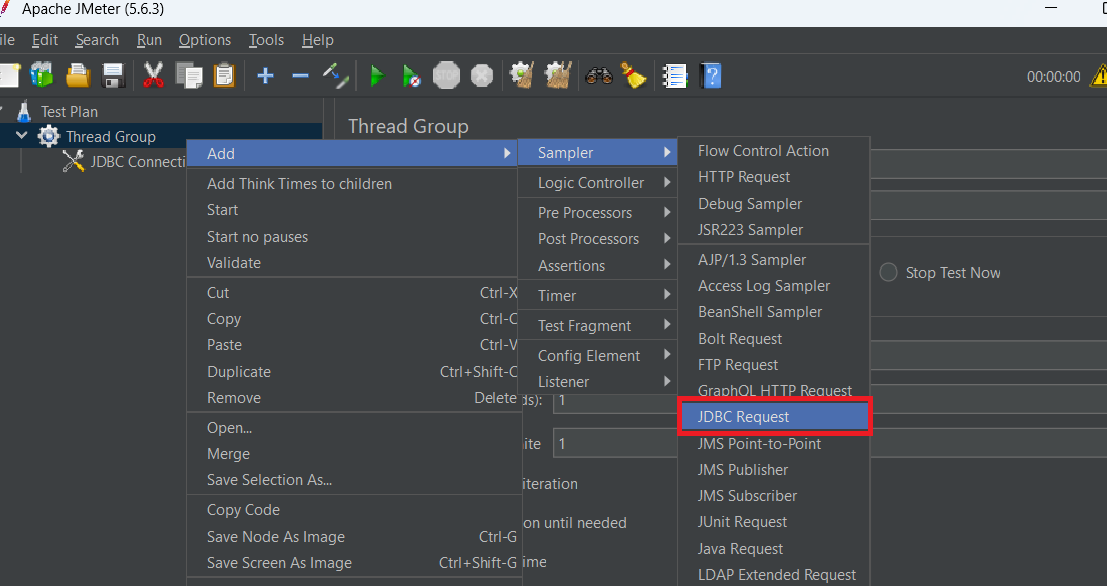Click the Copy toolbar icon
Image resolution: width=1107 pixels, height=586 pixels.
pos(189,75)
